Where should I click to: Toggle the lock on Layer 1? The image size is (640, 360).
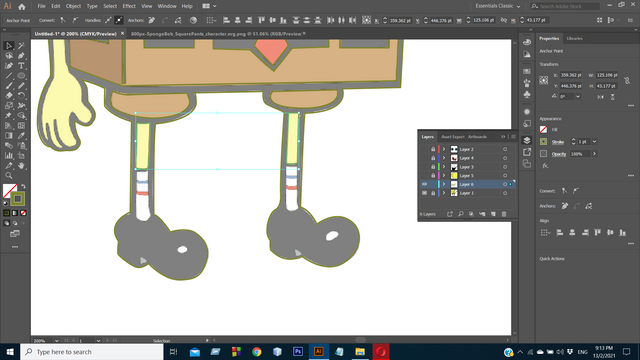433,193
